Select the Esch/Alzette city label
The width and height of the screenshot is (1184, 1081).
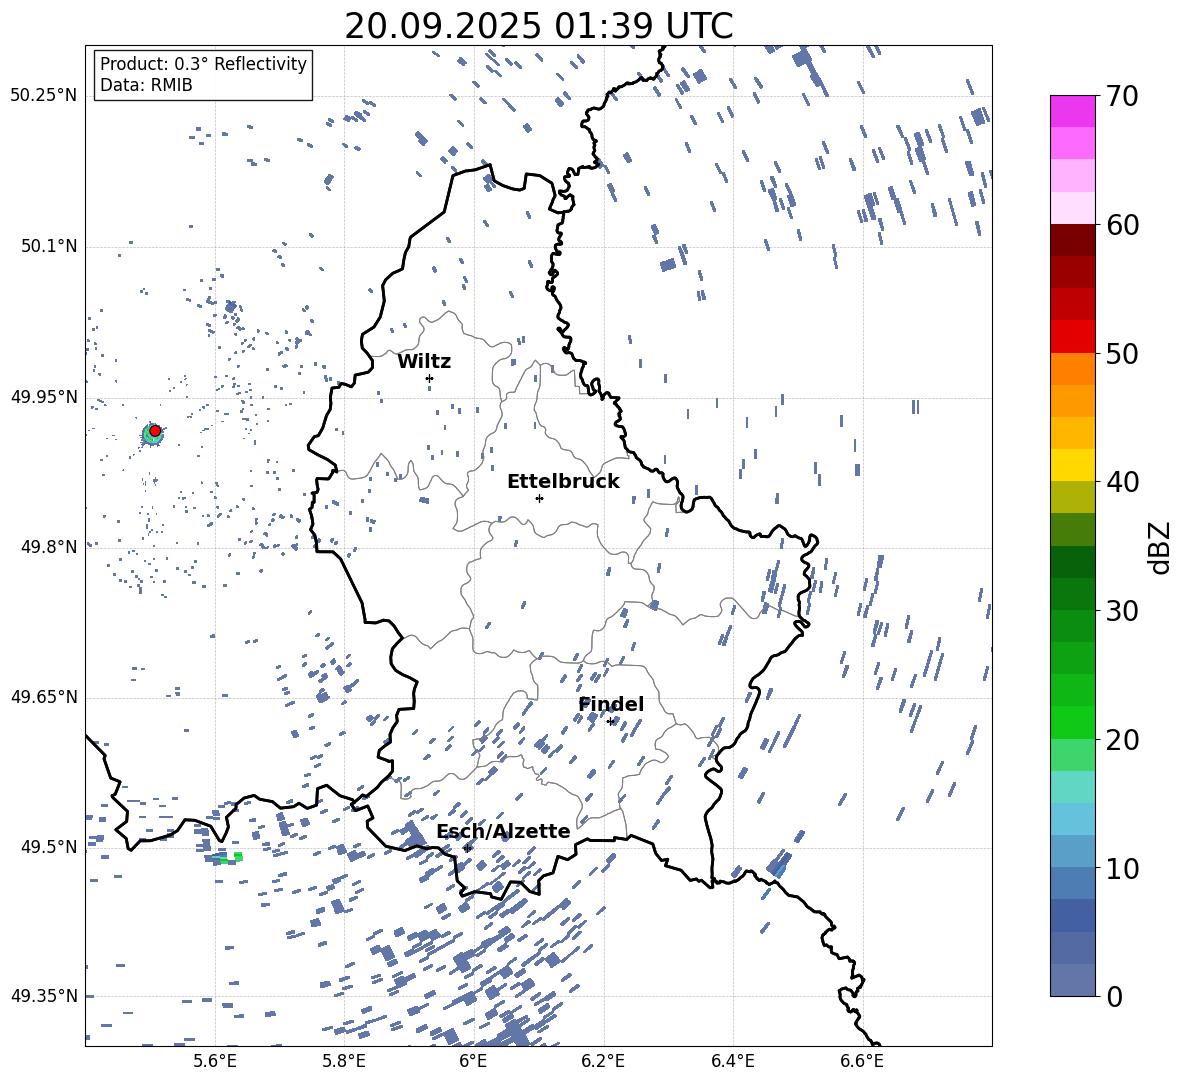pos(503,831)
